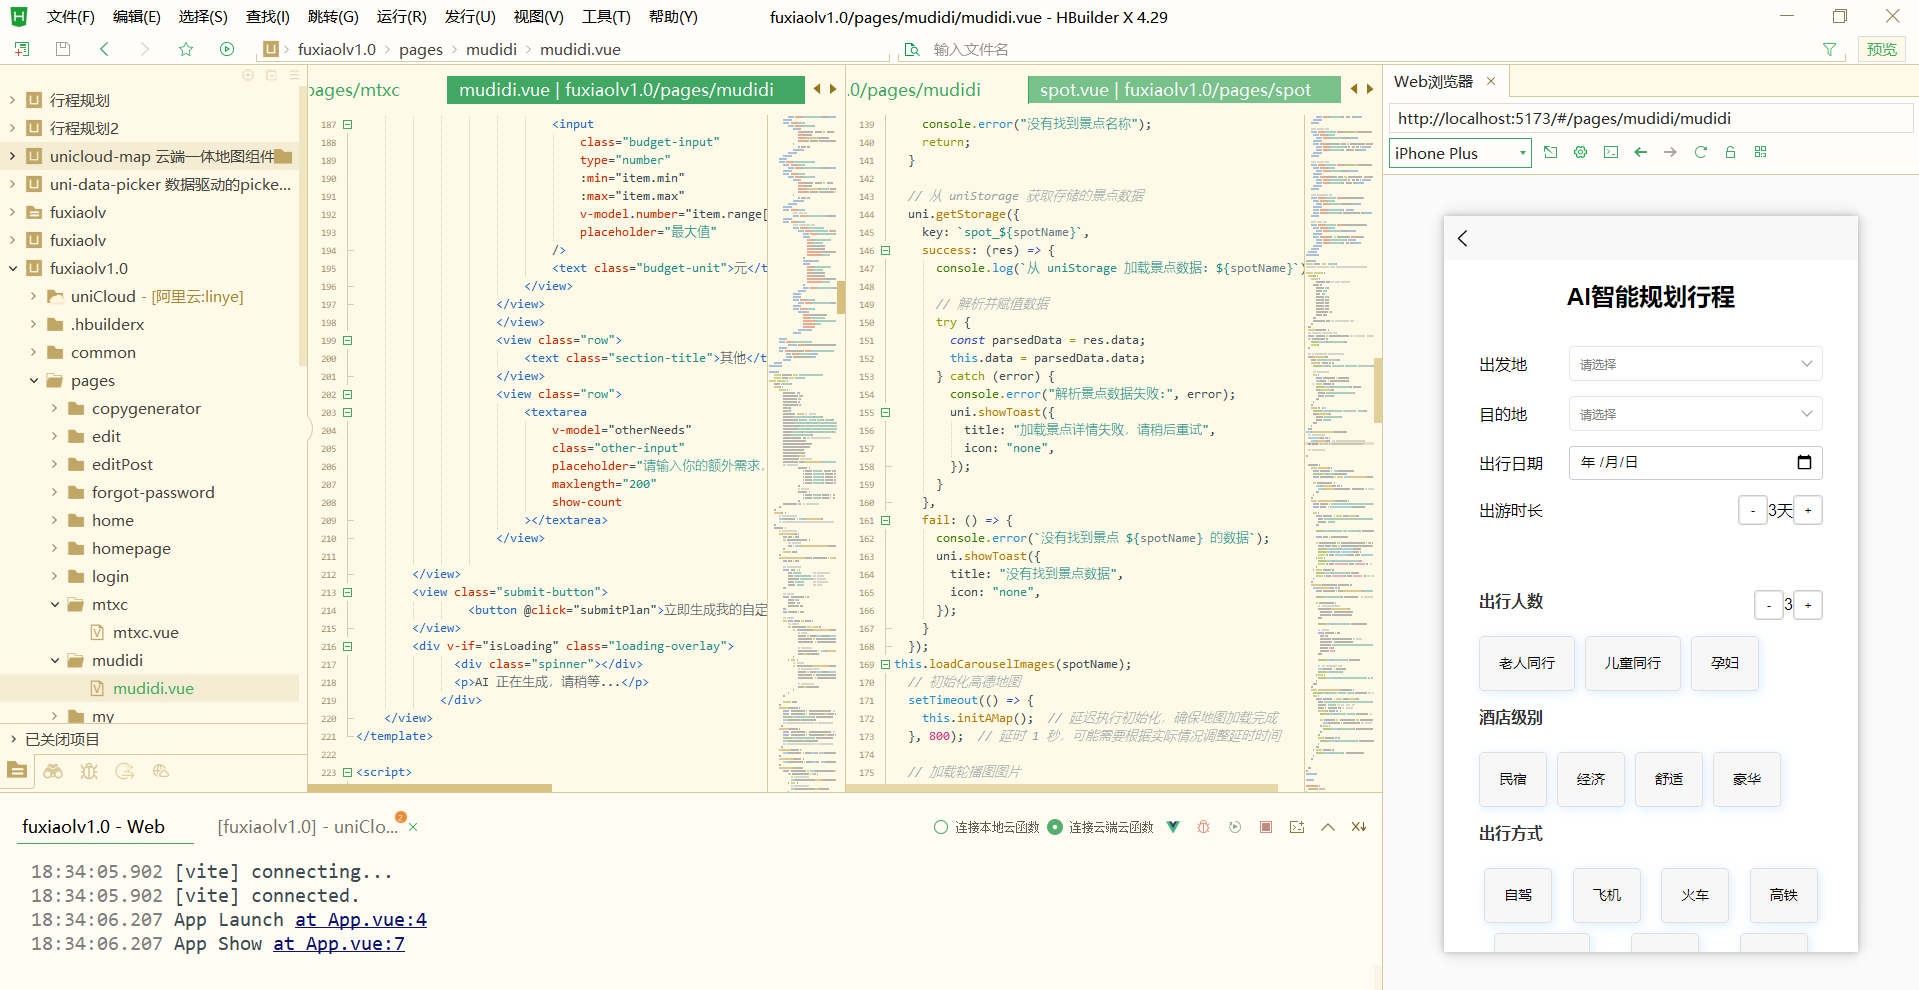Select the 舒适 hotel level chip
The height and width of the screenshot is (990, 1919).
1669,779
